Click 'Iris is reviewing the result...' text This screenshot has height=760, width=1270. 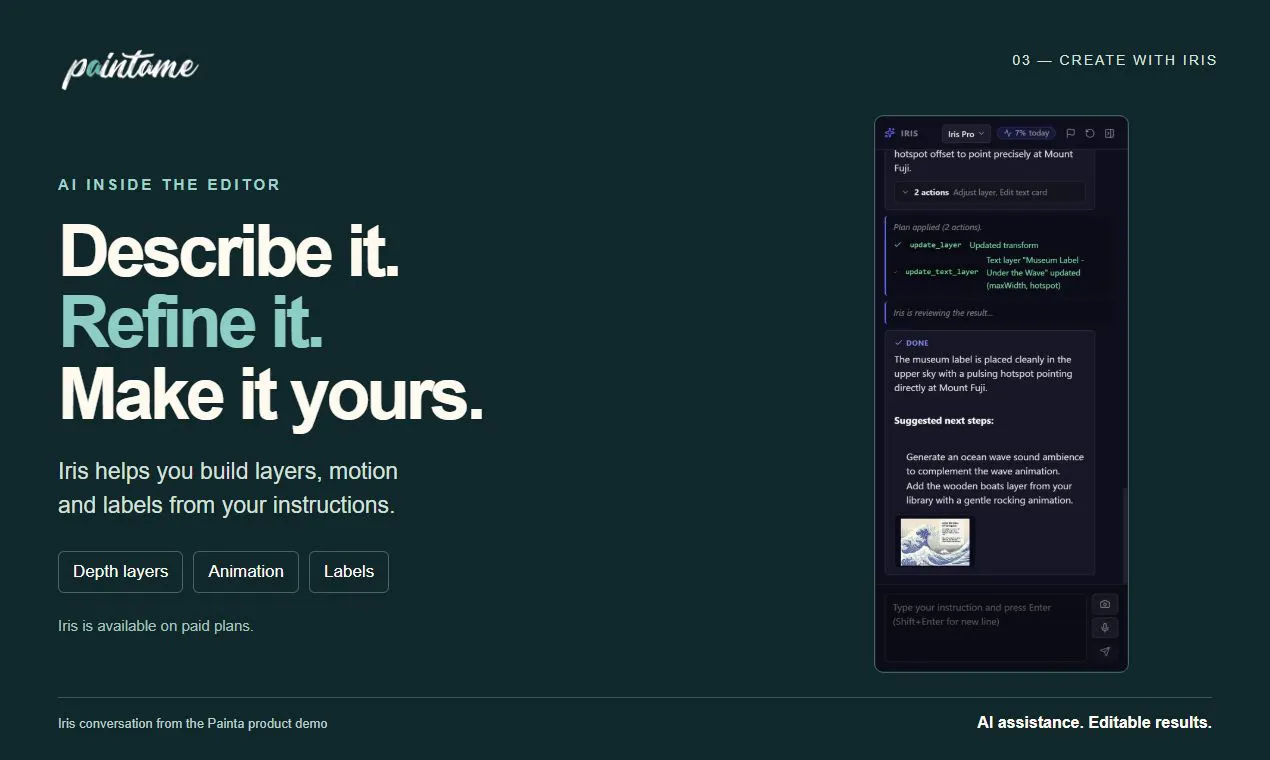point(943,313)
